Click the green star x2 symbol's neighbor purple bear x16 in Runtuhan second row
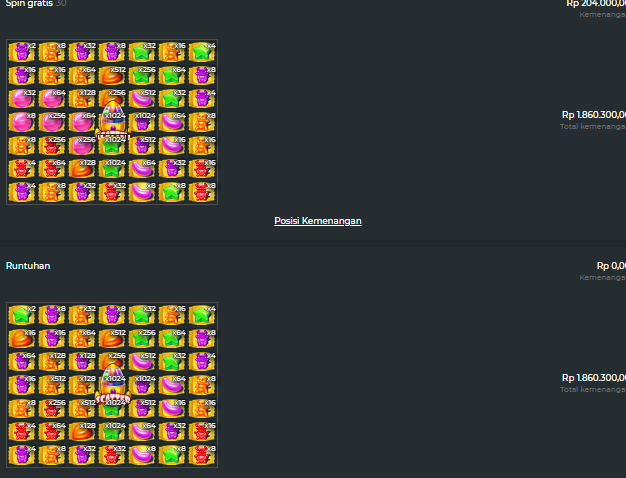The image size is (626, 478). tap(52, 338)
